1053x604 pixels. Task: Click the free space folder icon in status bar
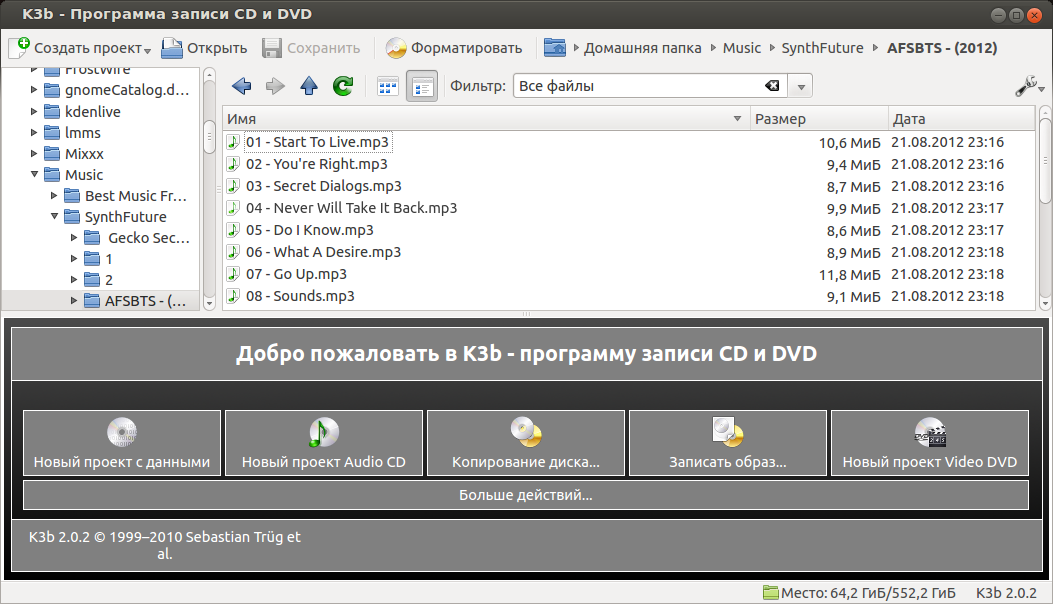(x=770, y=593)
